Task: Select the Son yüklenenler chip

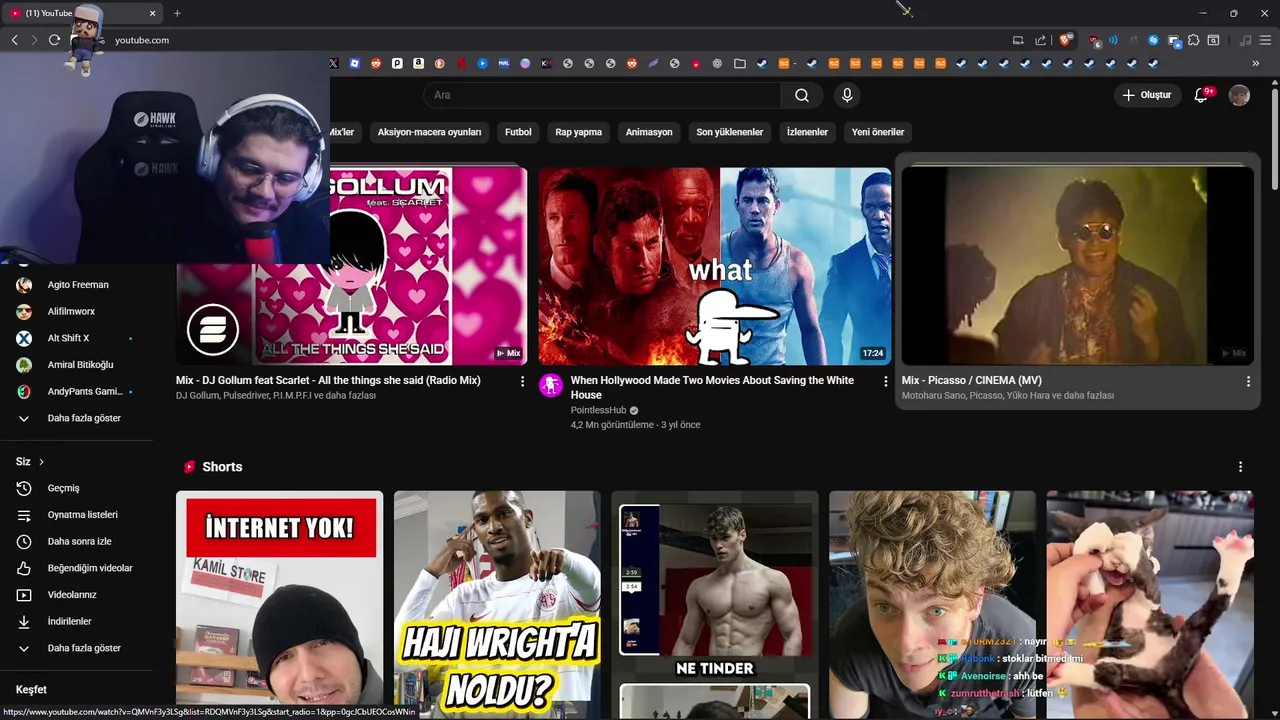Action: coord(730,132)
